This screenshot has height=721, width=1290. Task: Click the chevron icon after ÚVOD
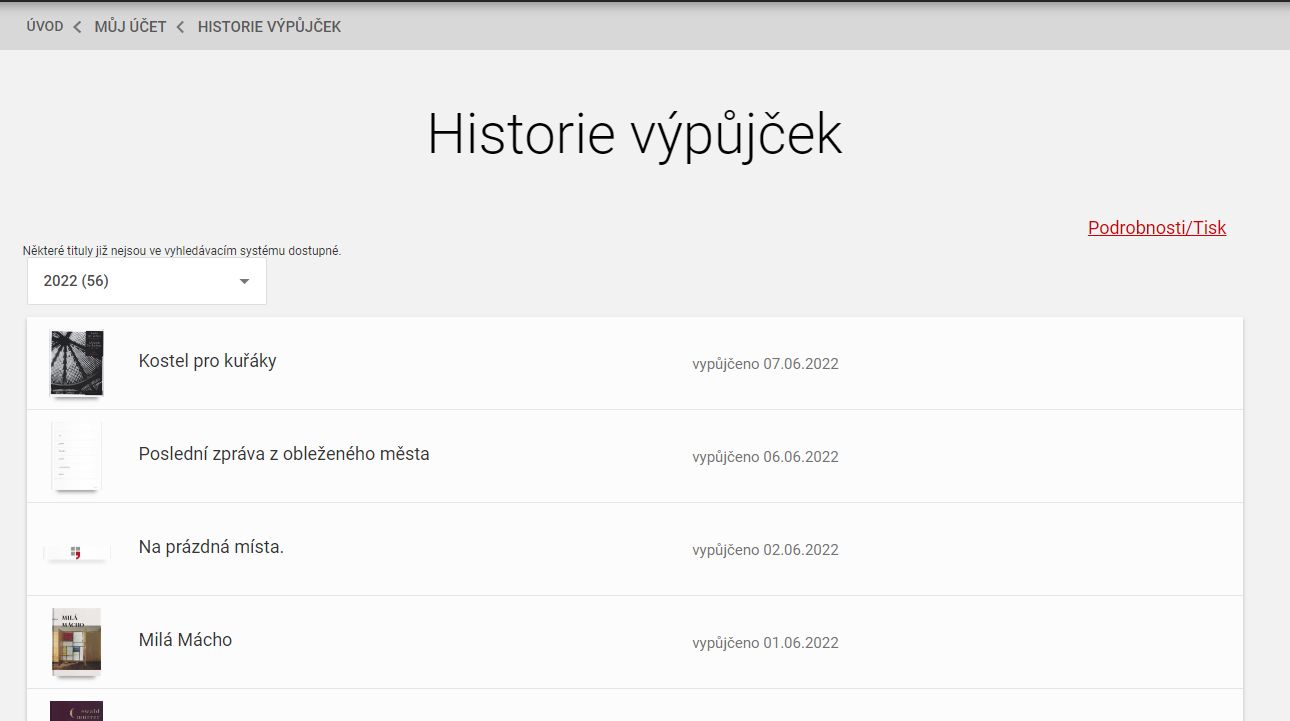78,27
